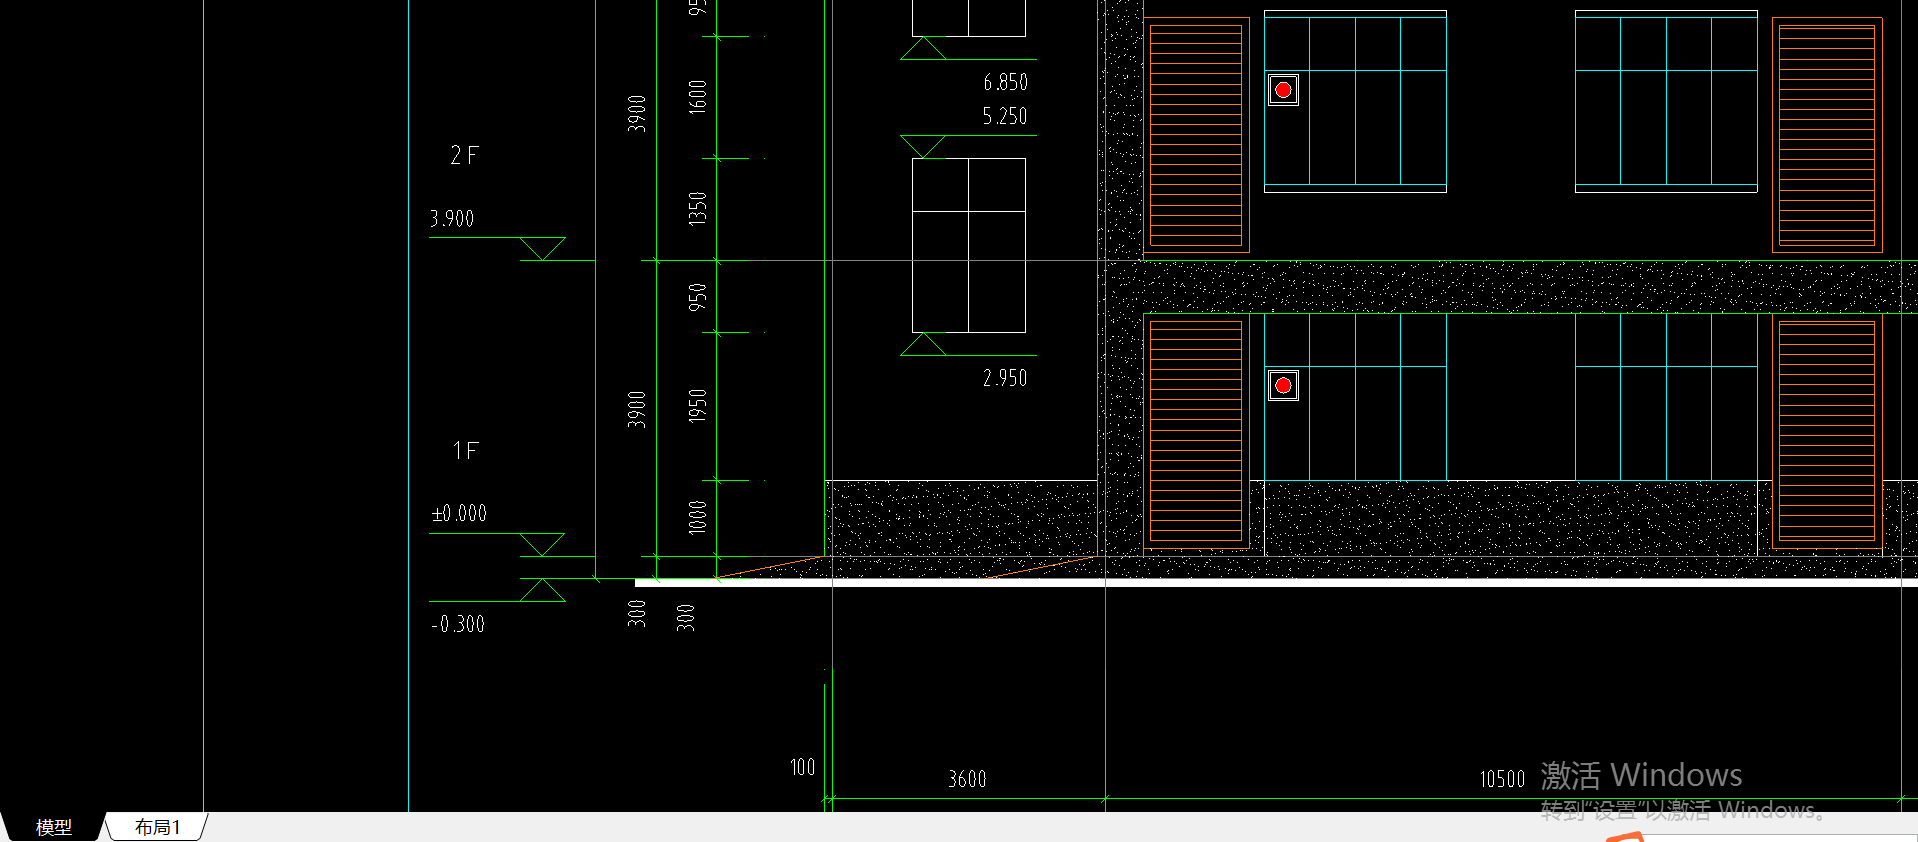
Task: Select the 3600 horizontal dimension
Action: pos(967,779)
